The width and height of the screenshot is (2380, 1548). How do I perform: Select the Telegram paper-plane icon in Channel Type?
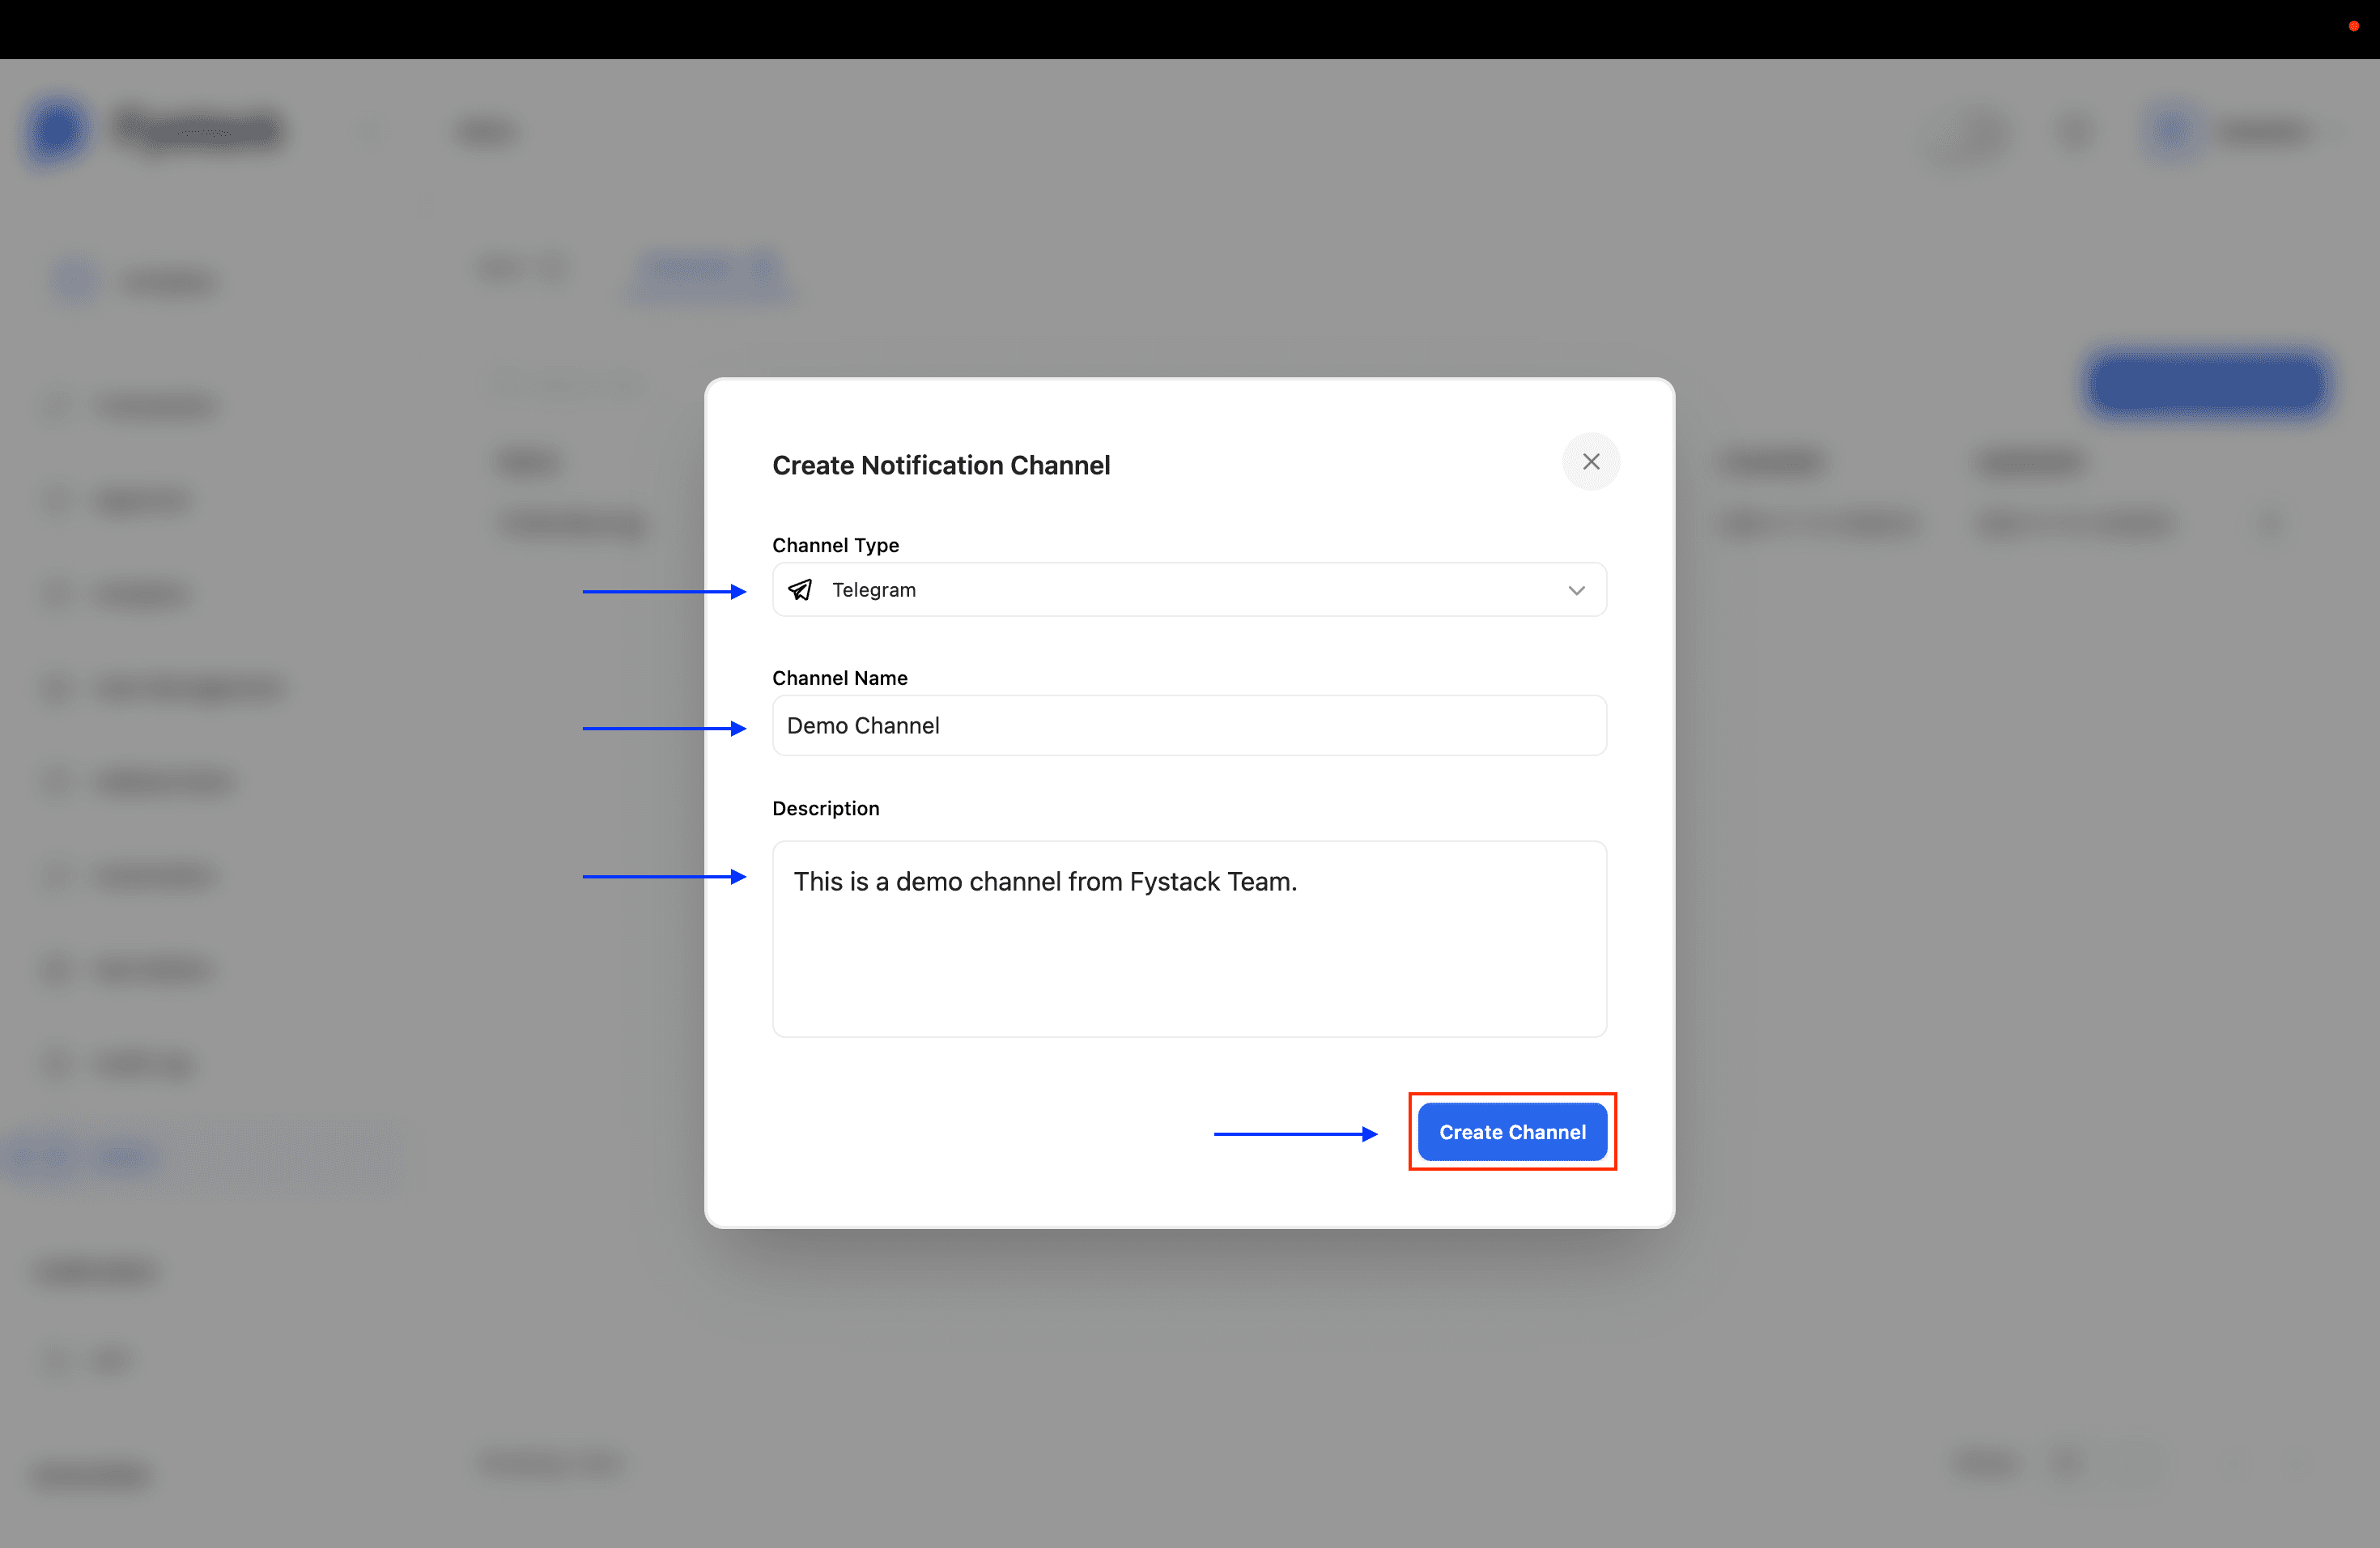(800, 590)
